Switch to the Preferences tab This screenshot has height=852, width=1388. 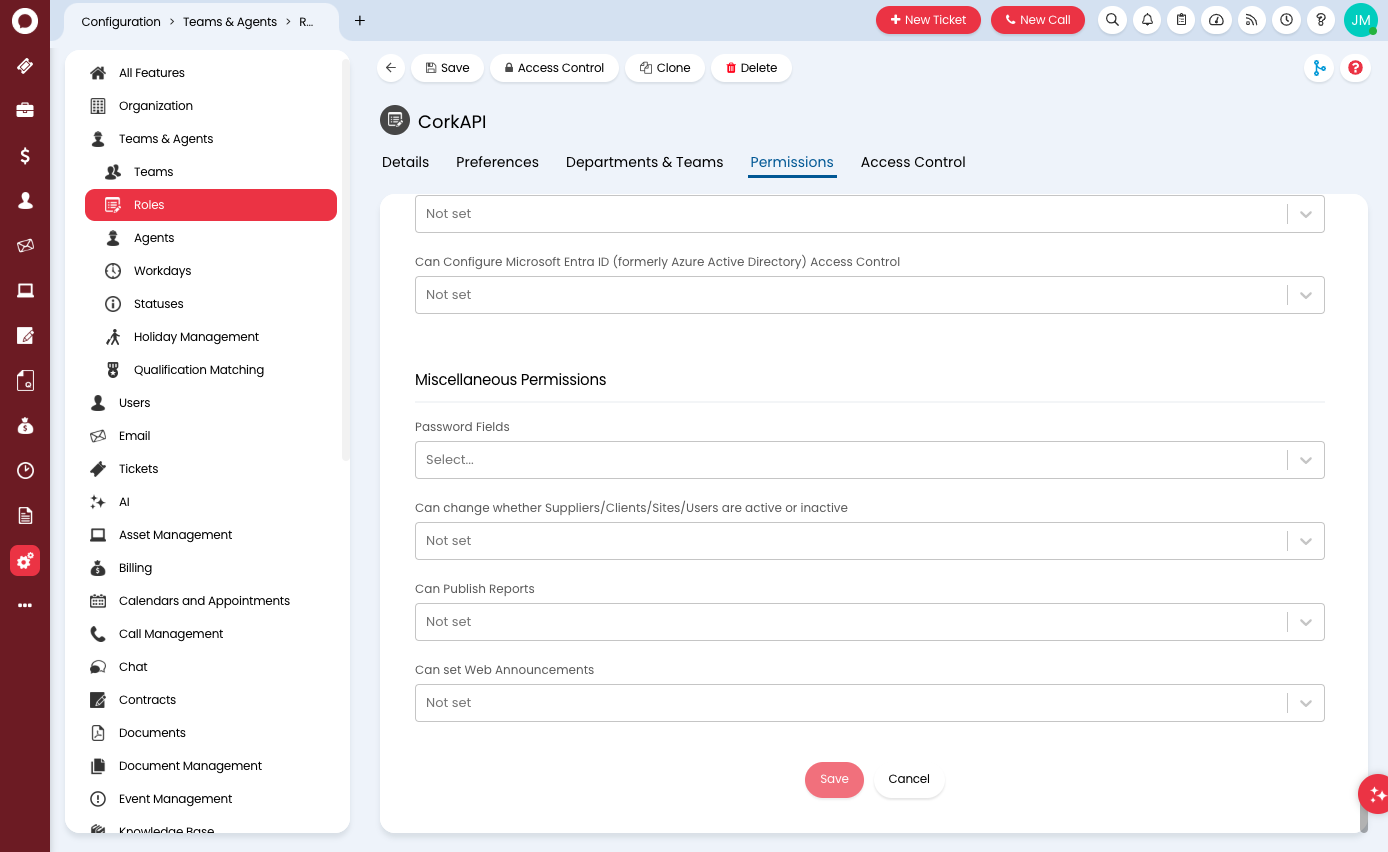[x=497, y=162]
